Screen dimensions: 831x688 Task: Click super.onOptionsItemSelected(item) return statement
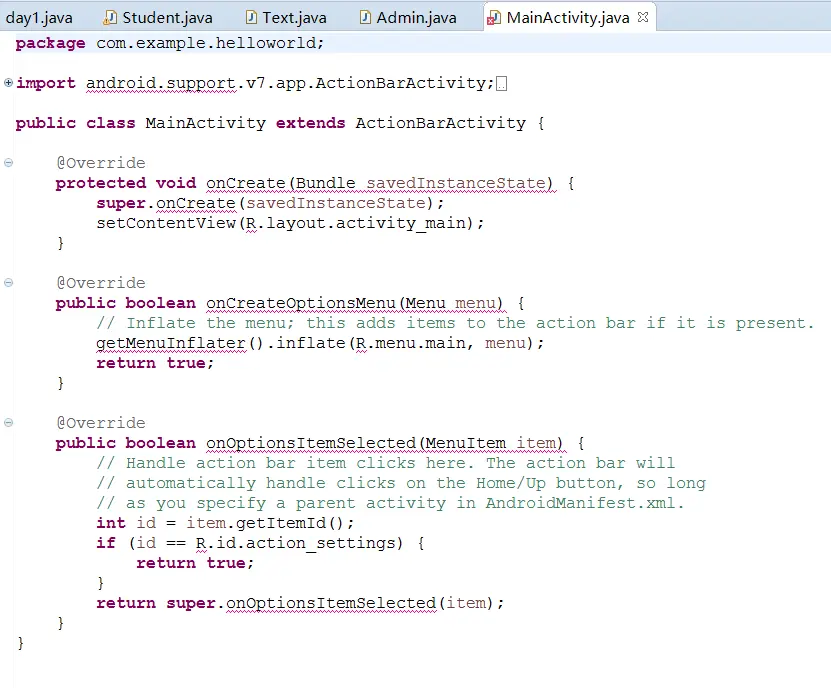coord(300,603)
